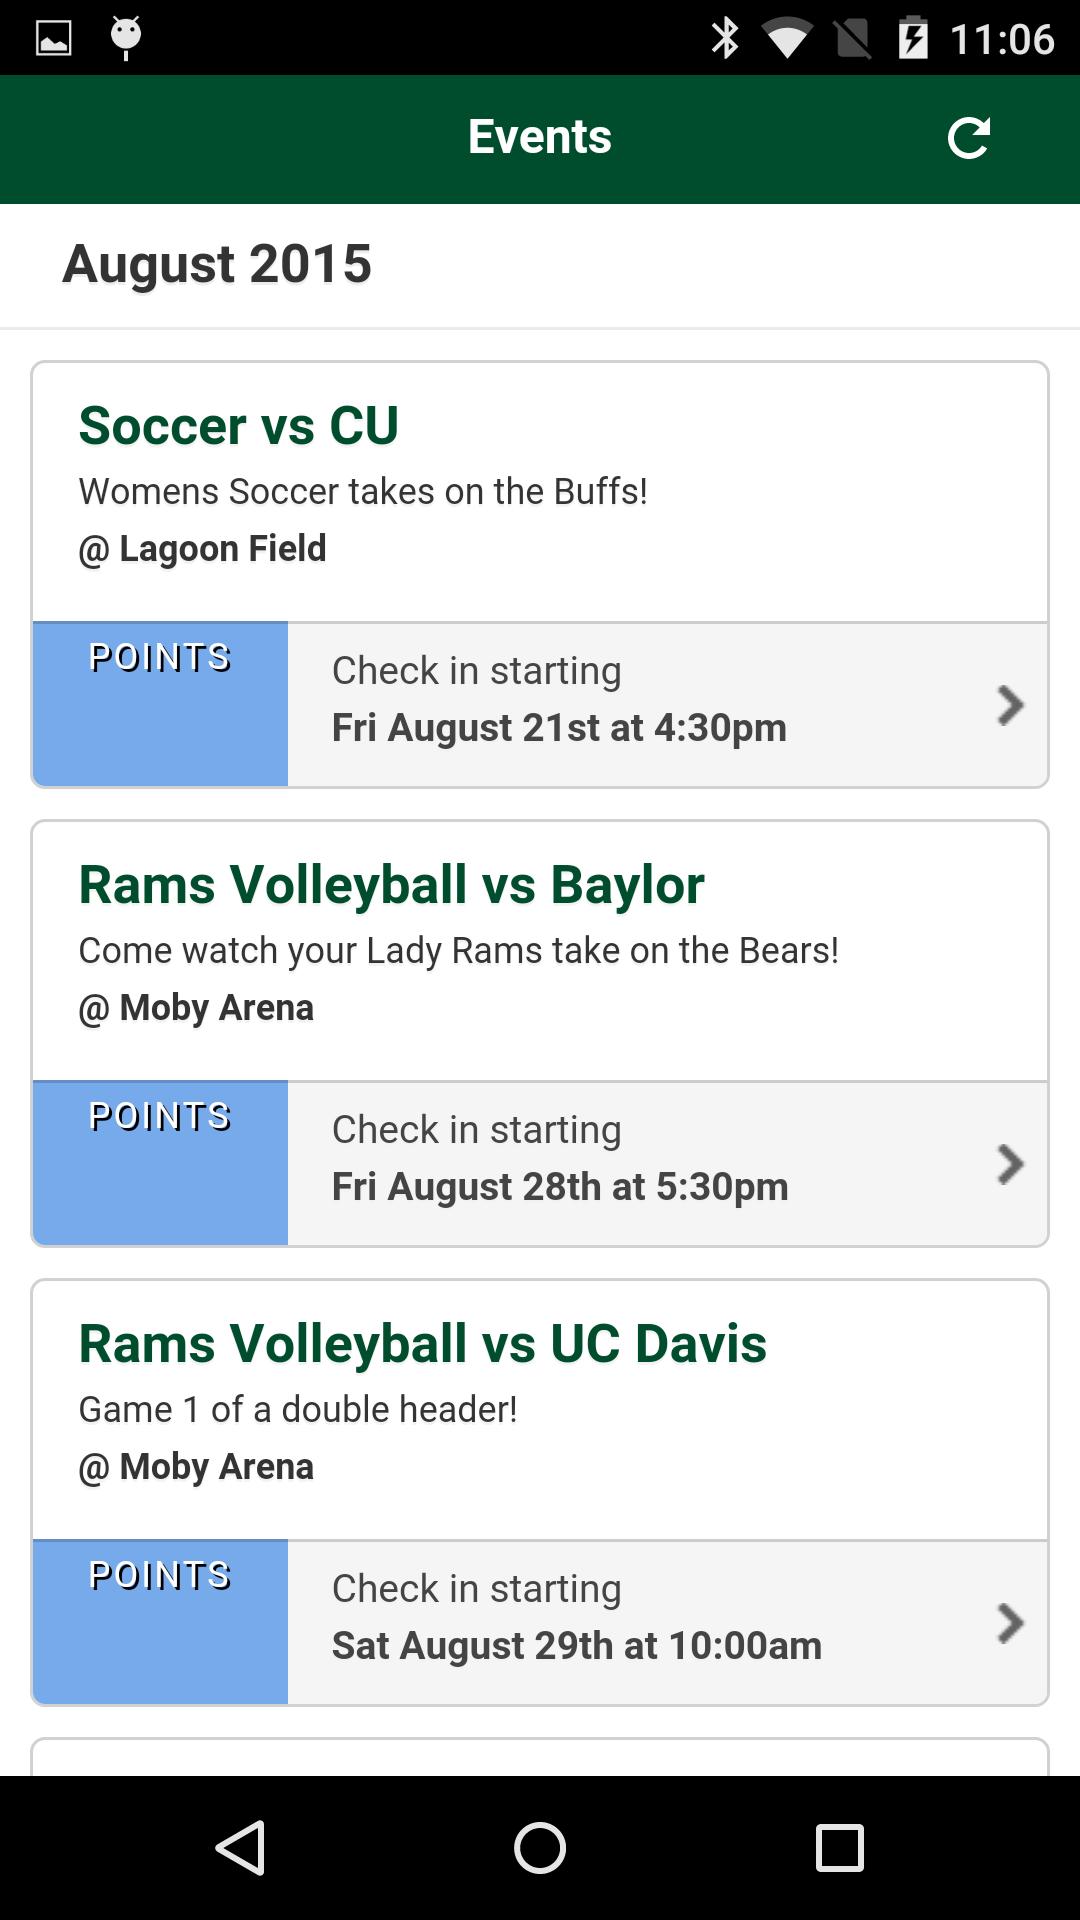1080x1920 pixels.
Task: Tap the signal strength indicator
Action: [851, 40]
